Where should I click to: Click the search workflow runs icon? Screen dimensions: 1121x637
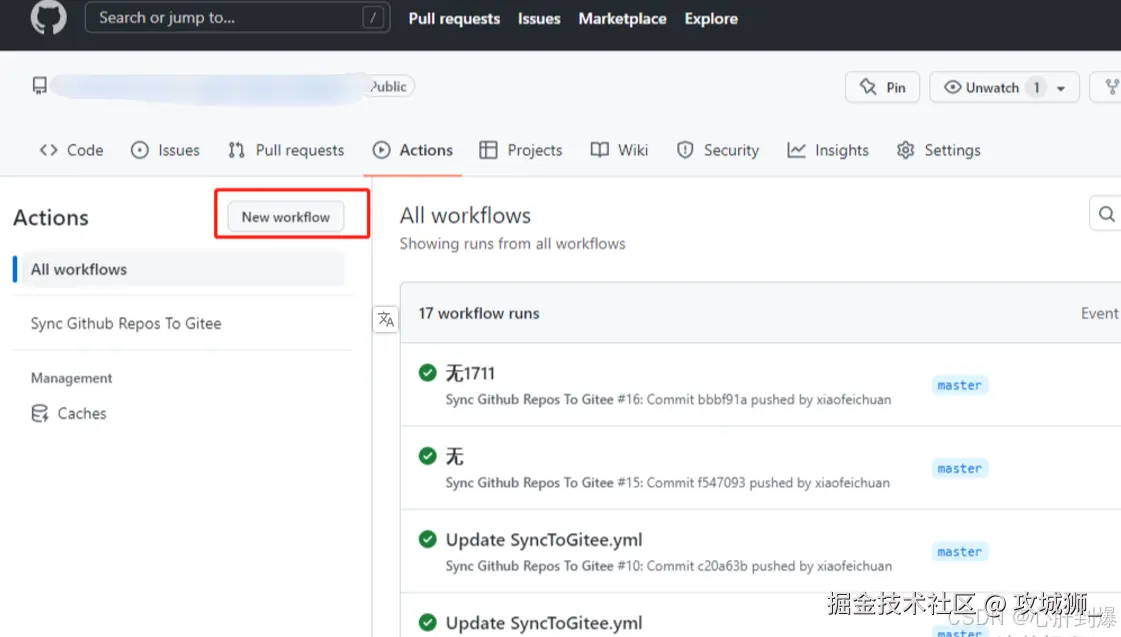[1106, 214]
